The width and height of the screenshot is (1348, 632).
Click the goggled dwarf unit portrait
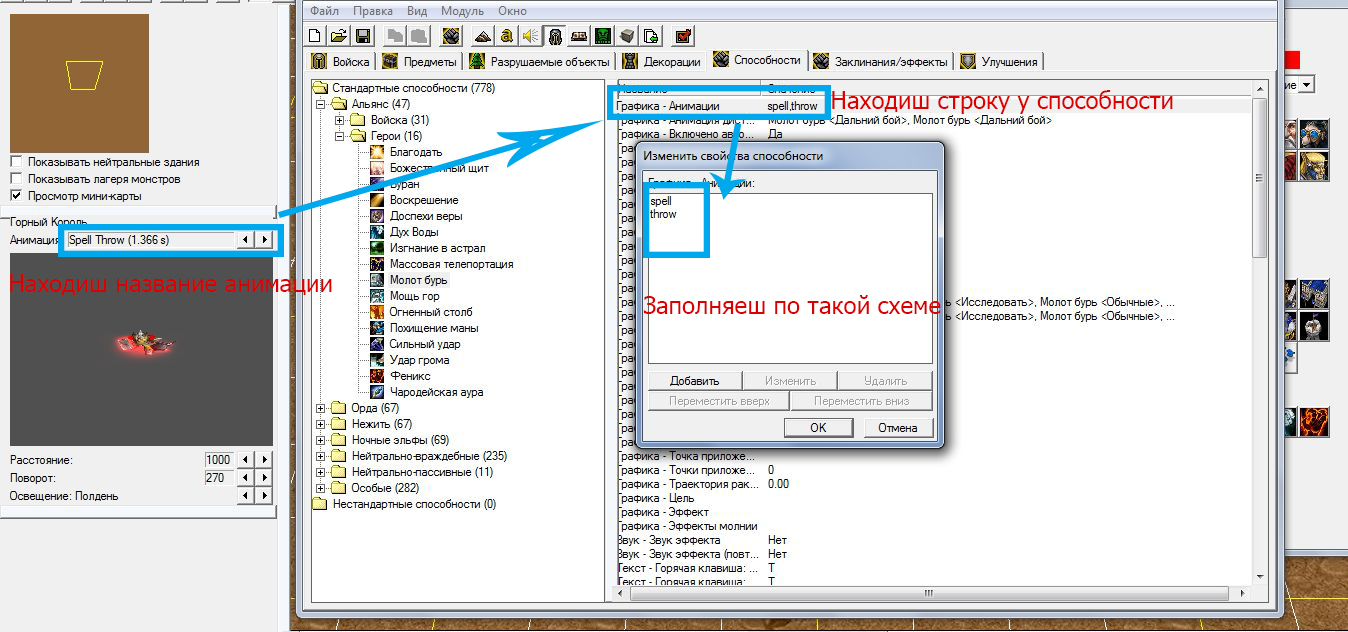point(1314,133)
